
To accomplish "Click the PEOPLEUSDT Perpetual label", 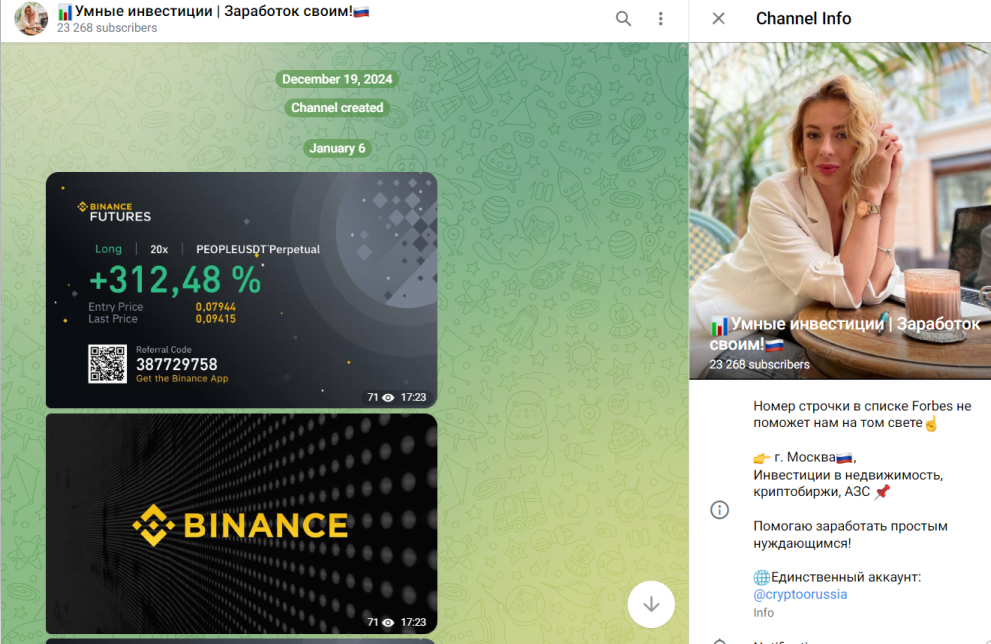I will [258, 249].
